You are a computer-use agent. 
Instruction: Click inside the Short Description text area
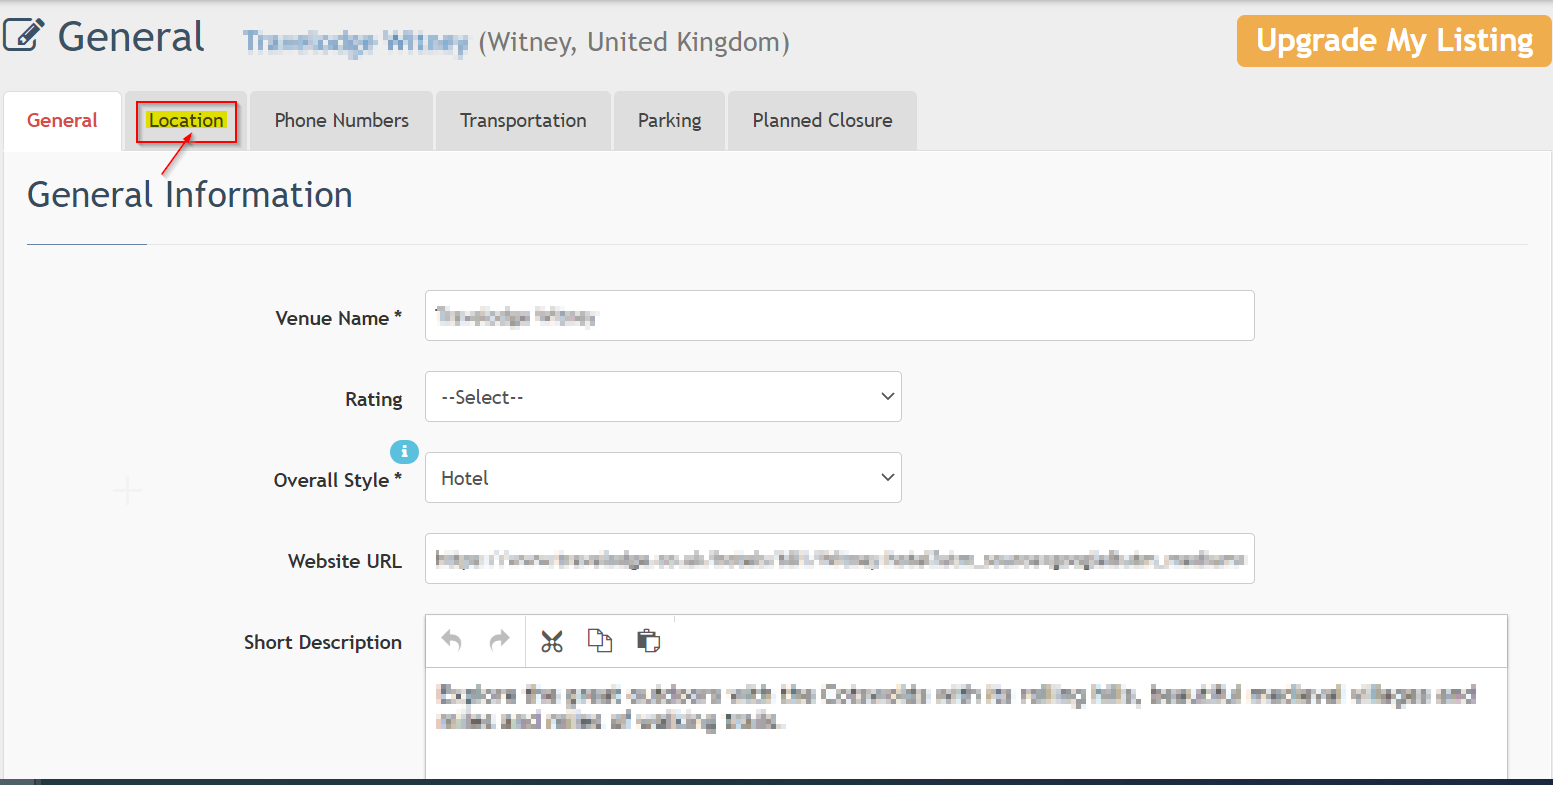pyautogui.click(x=966, y=725)
